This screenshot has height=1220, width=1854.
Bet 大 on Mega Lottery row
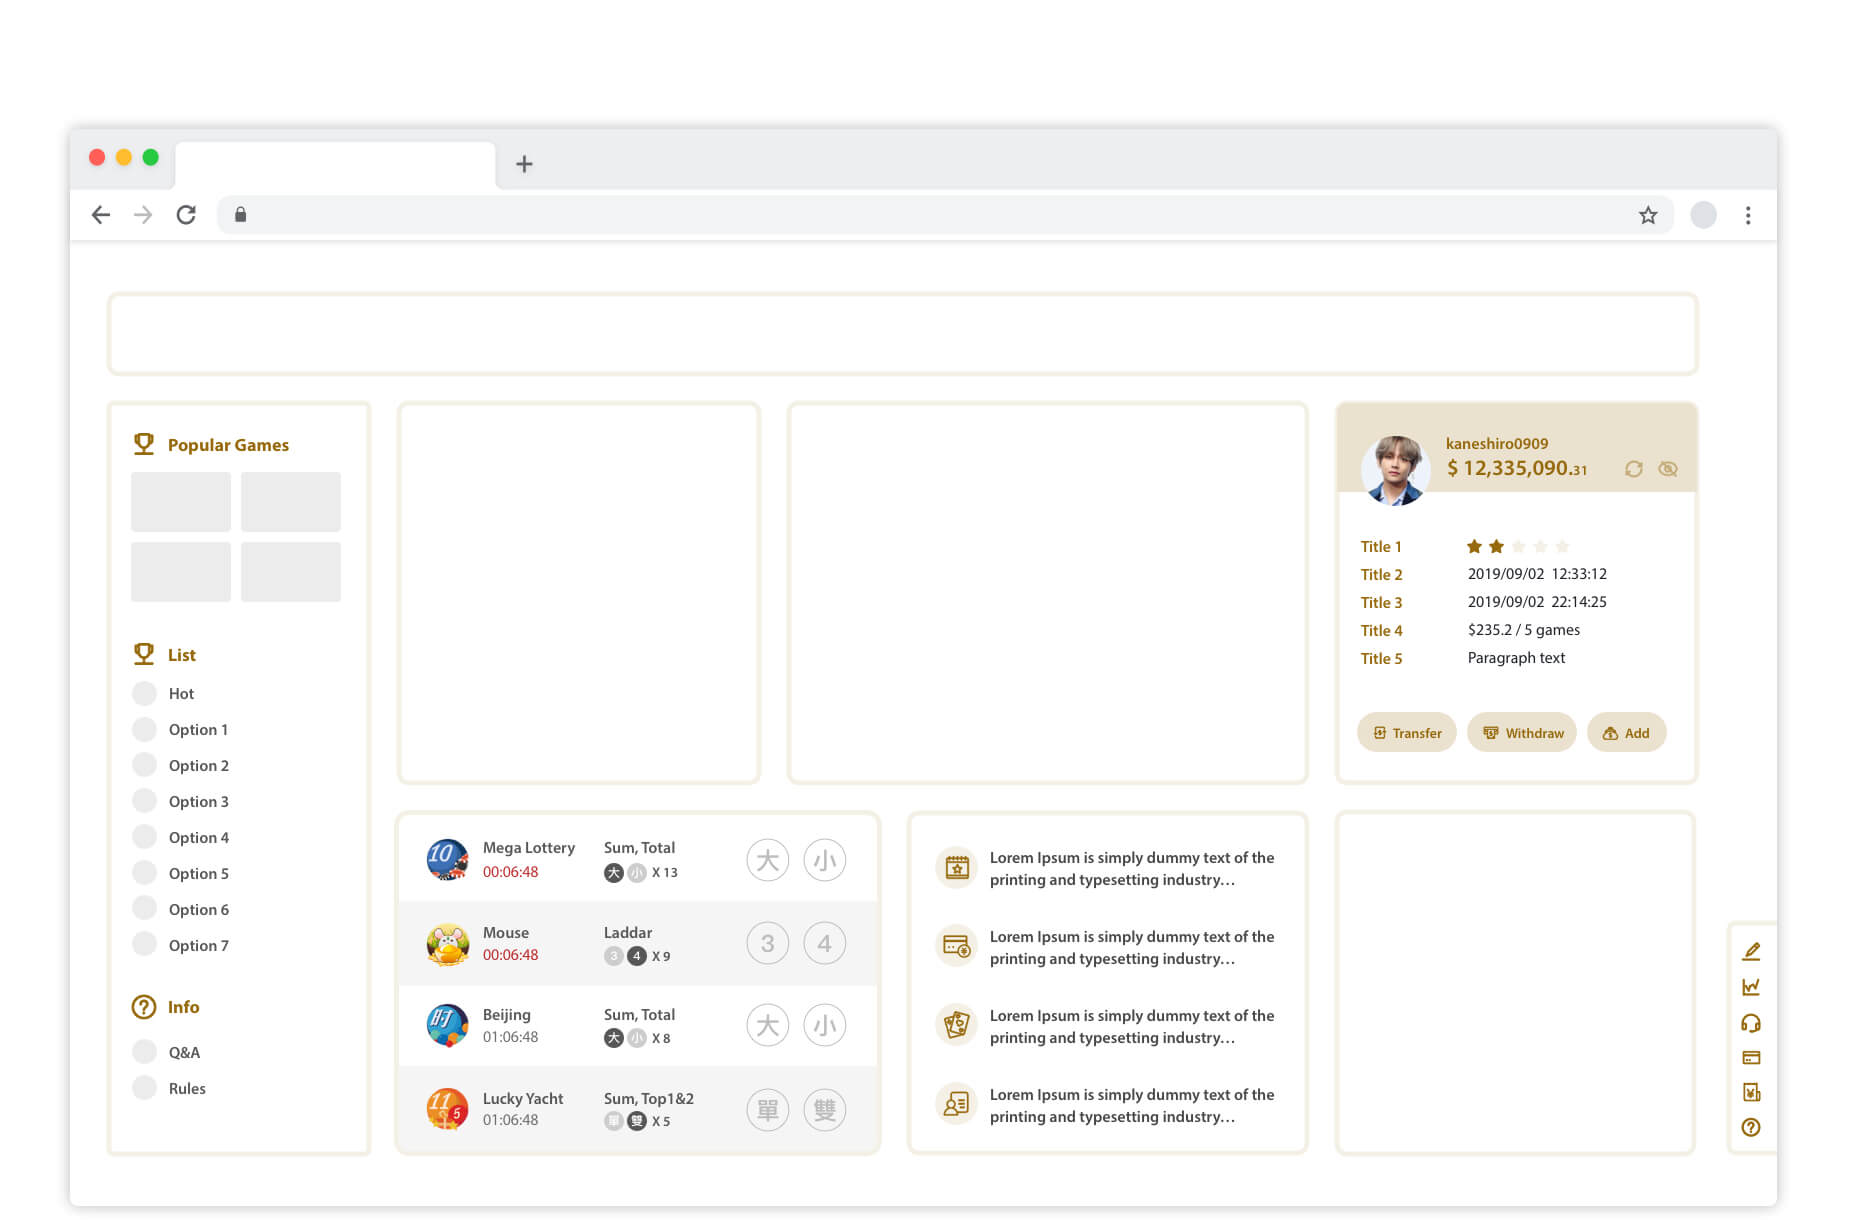click(768, 860)
